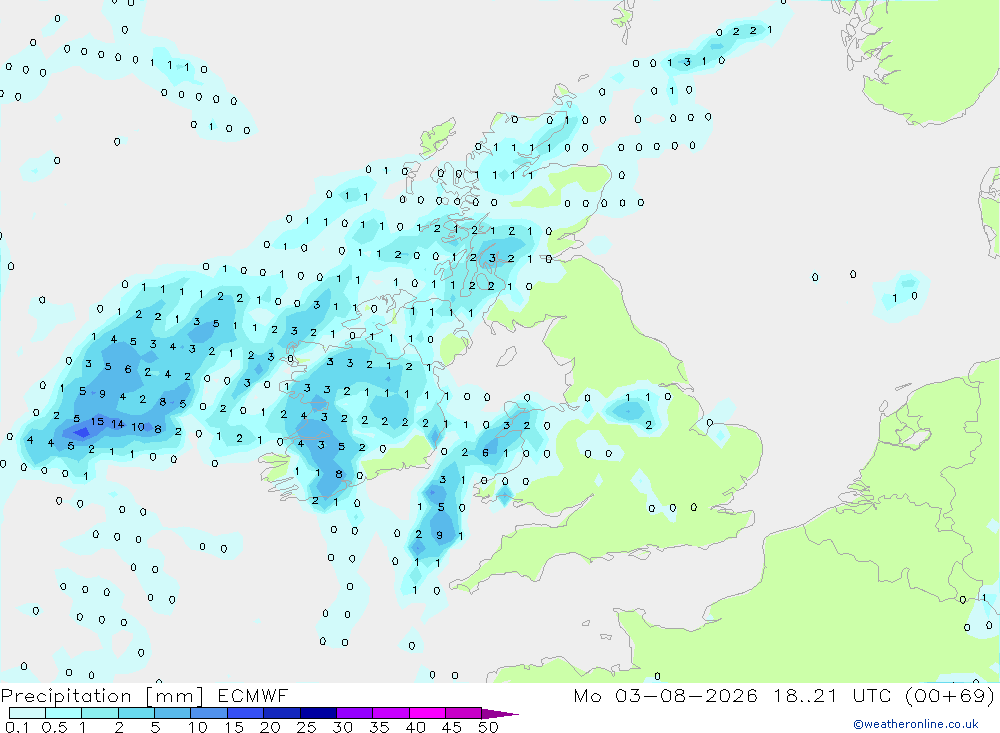
Task: Open the weatheronline.co.uk copyright link
Action: (x=916, y=724)
